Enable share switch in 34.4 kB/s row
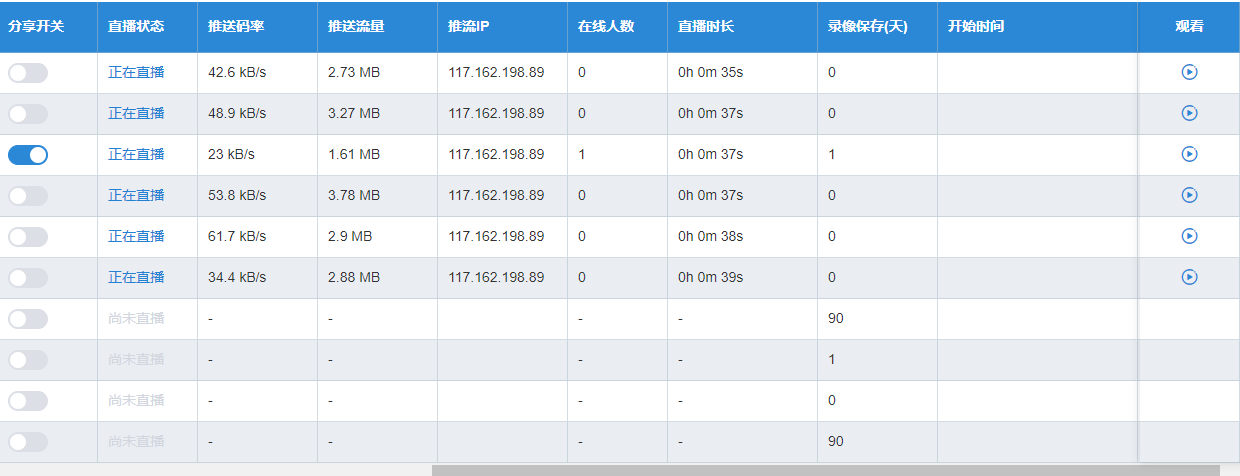Screen dimensions: 1240x476 [28, 277]
